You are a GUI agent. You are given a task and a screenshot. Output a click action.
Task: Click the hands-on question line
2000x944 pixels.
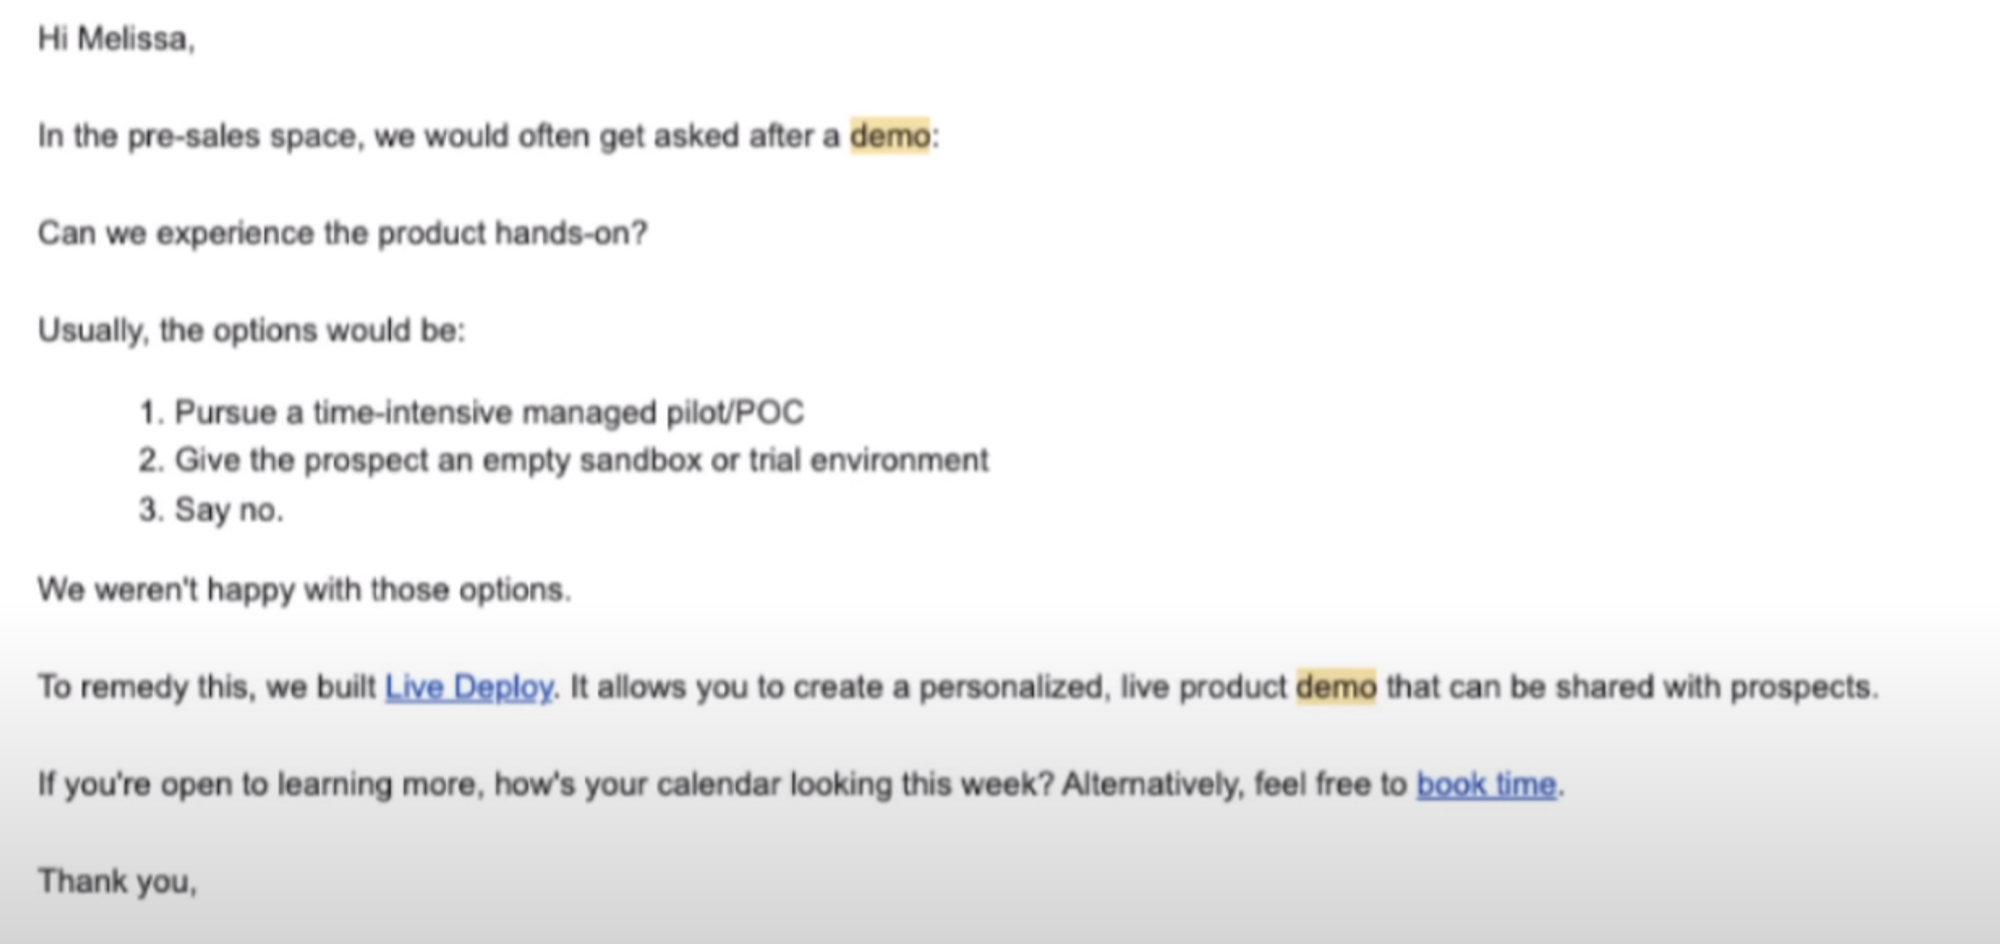(342, 233)
